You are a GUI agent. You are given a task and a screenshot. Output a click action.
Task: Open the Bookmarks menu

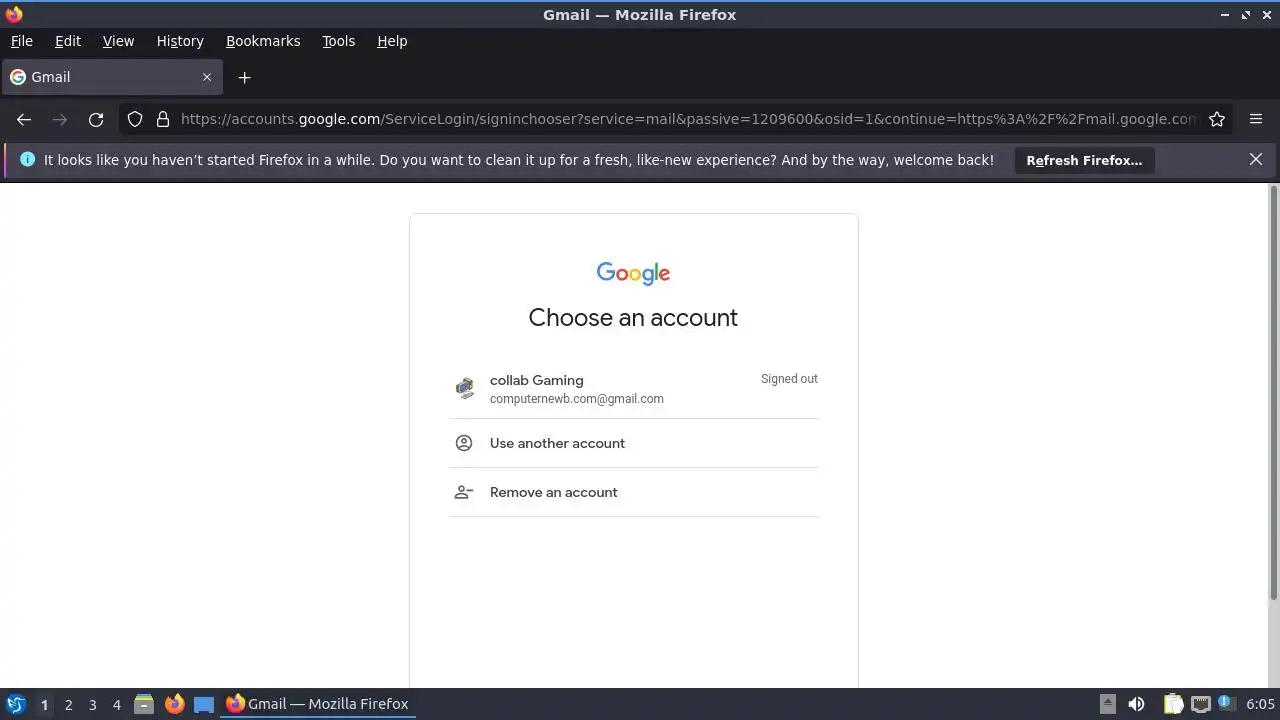click(263, 41)
